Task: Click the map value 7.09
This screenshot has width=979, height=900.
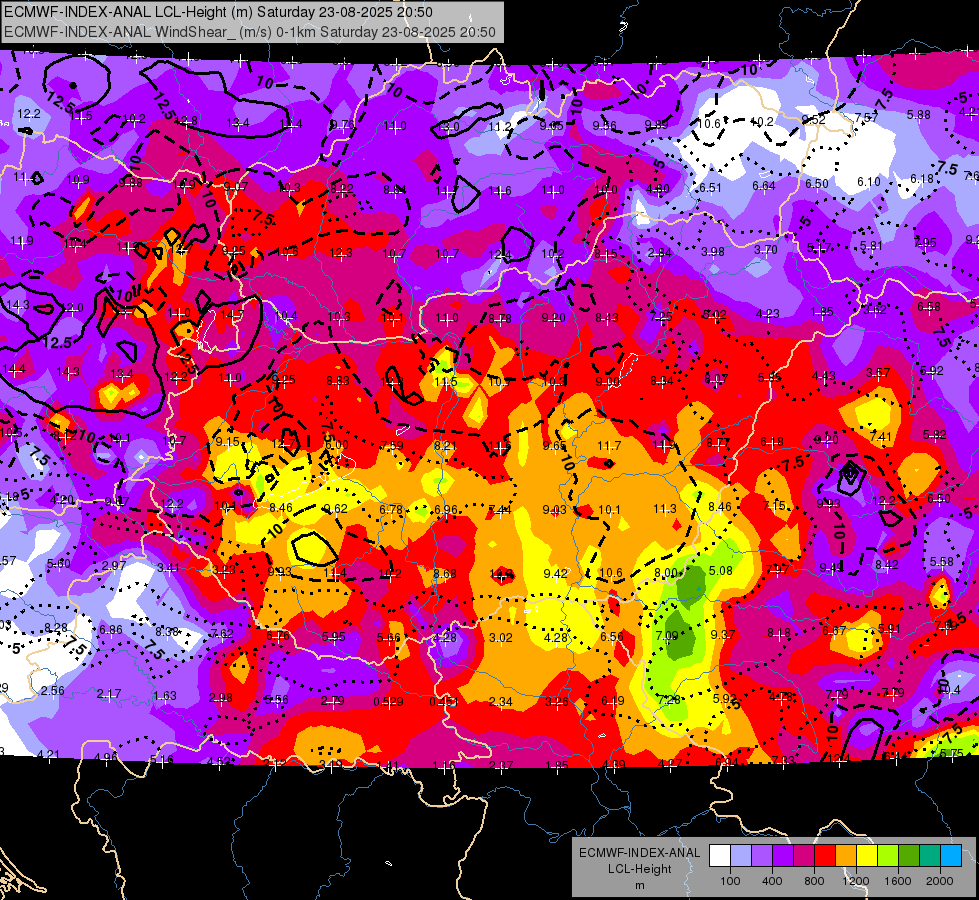Action: click(x=667, y=635)
